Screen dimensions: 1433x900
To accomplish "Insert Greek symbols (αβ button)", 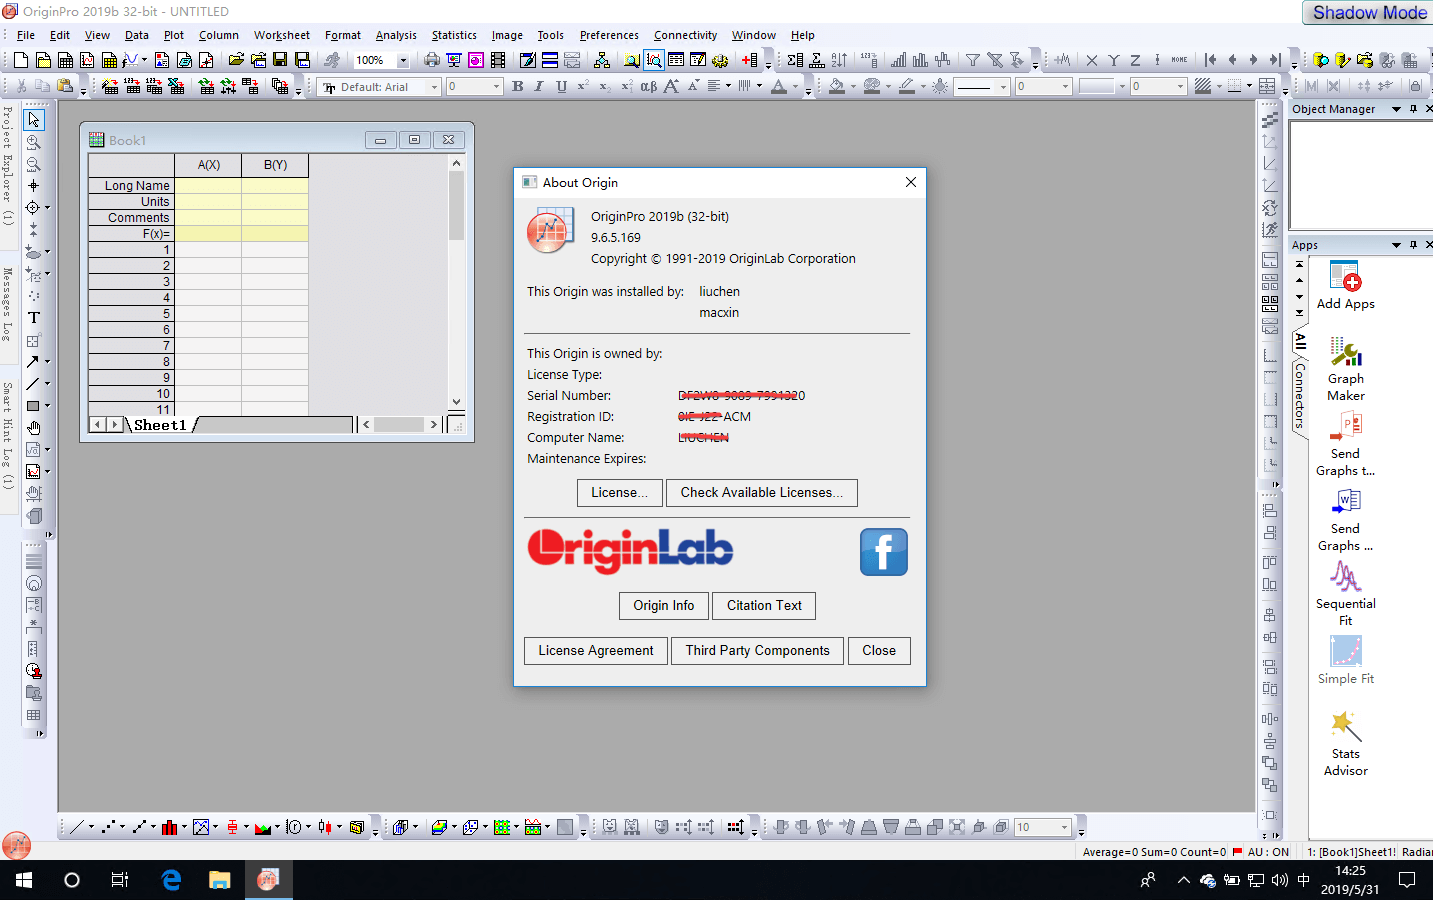I will coord(649,87).
